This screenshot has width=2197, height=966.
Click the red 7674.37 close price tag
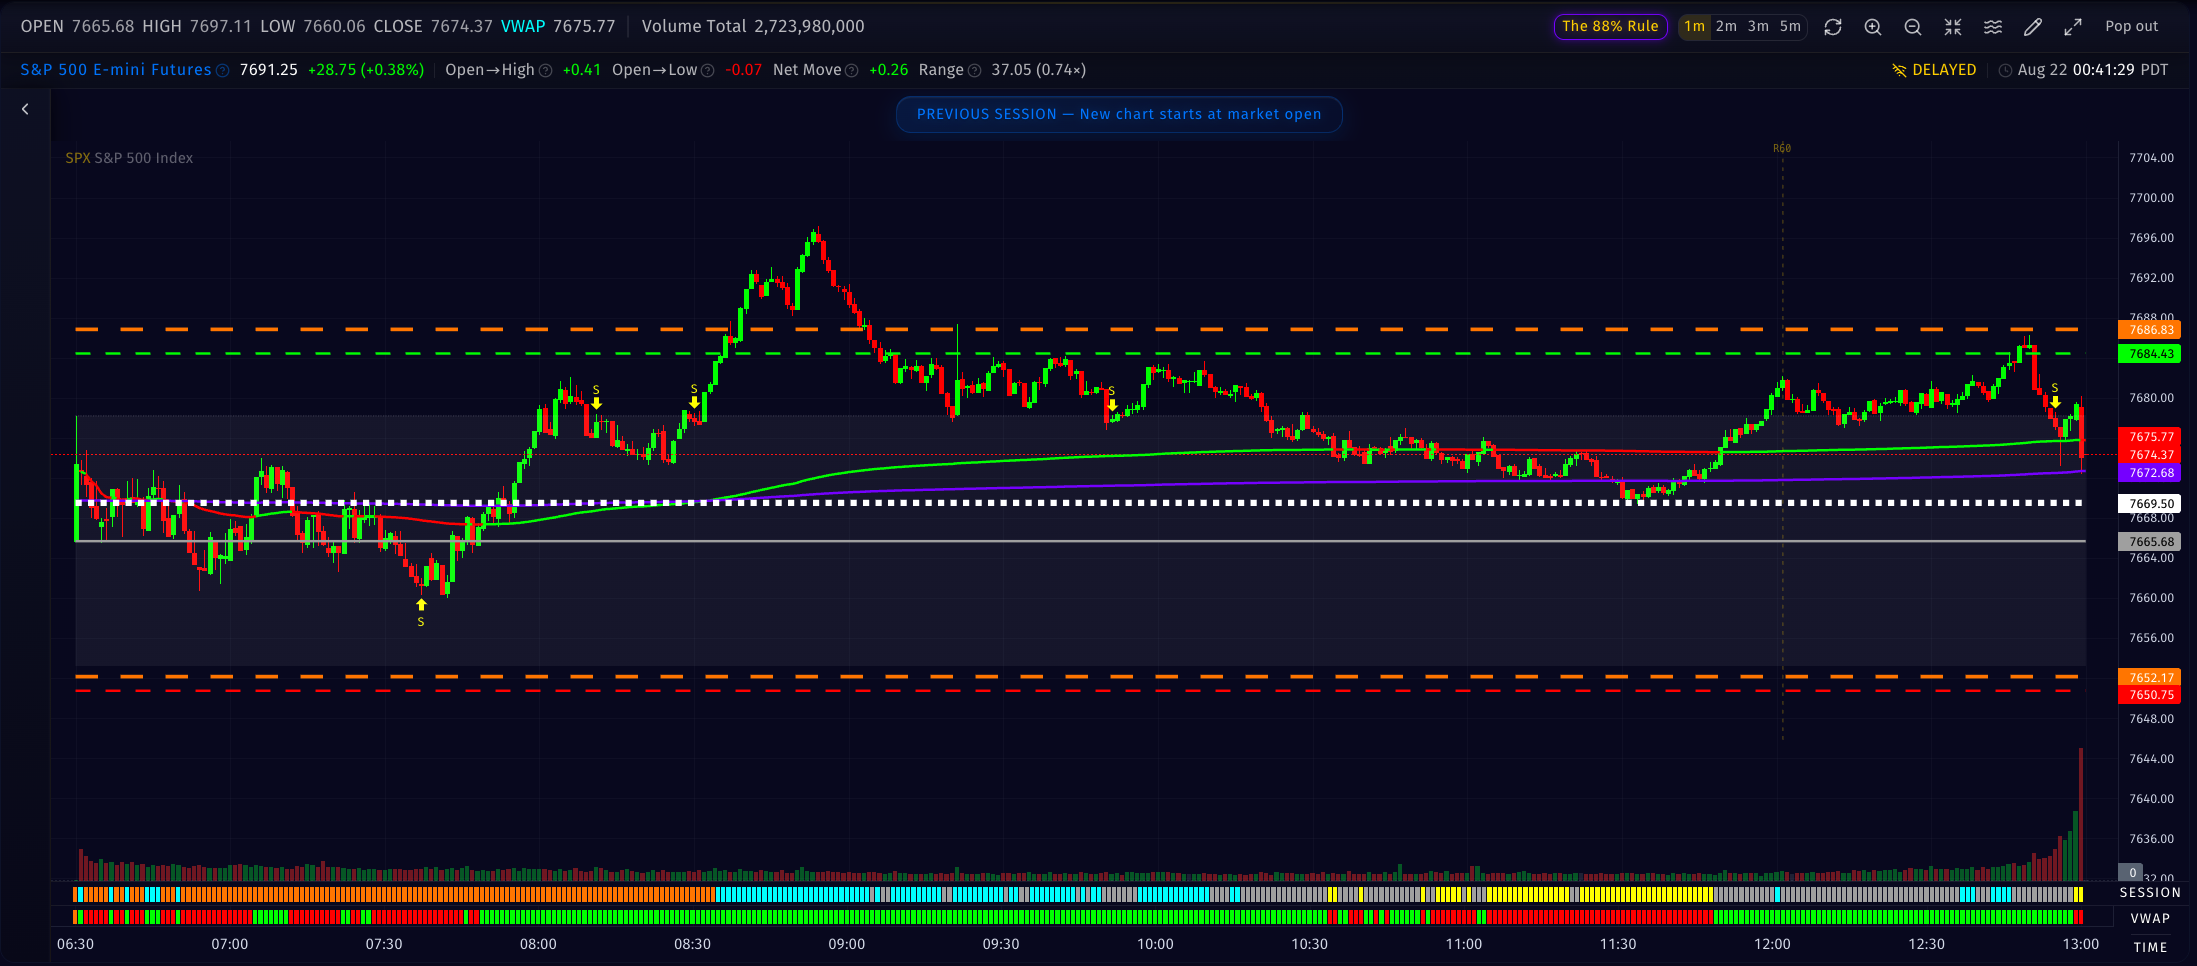pyautogui.click(x=2149, y=455)
